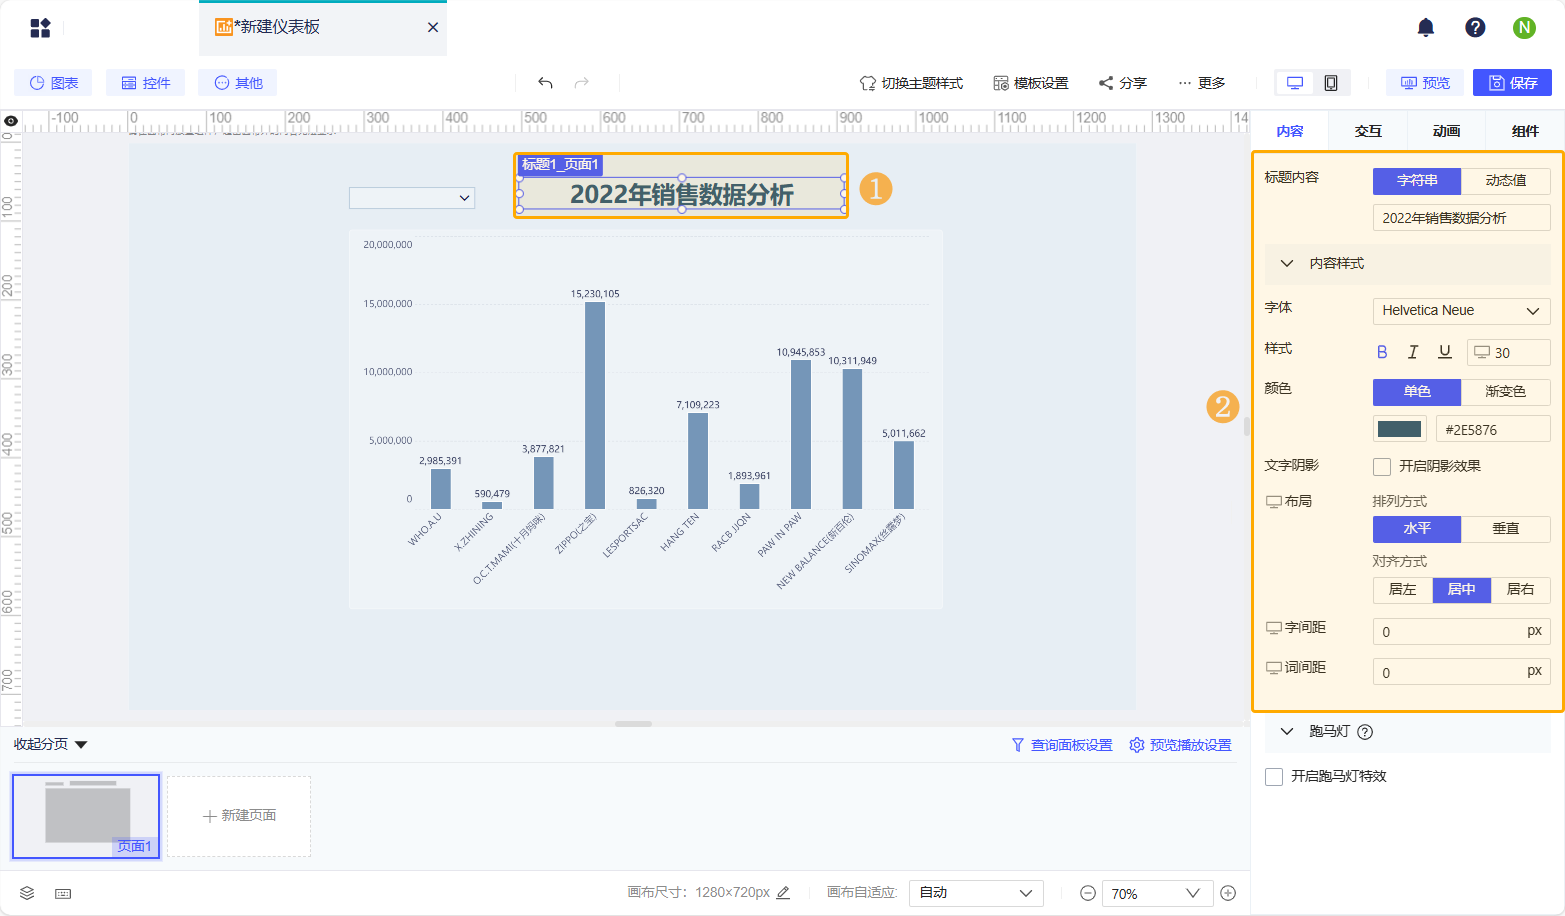This screenshot has height=916, width=1565.
Task: Edit font size 30 field
Action: (1509, 353)
